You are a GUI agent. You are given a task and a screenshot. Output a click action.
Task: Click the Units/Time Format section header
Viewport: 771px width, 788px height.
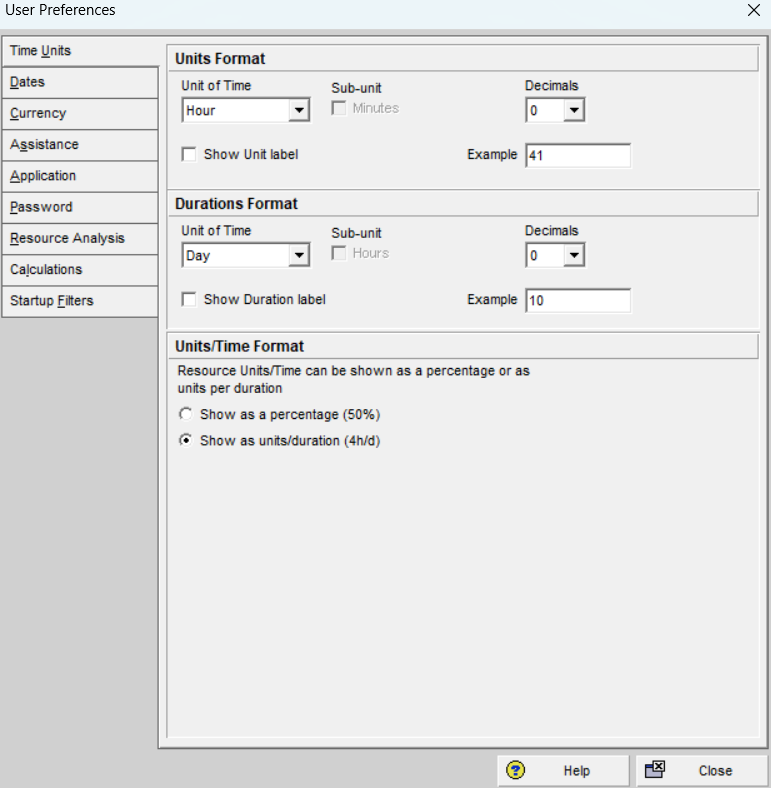click(x=463, y=346)
